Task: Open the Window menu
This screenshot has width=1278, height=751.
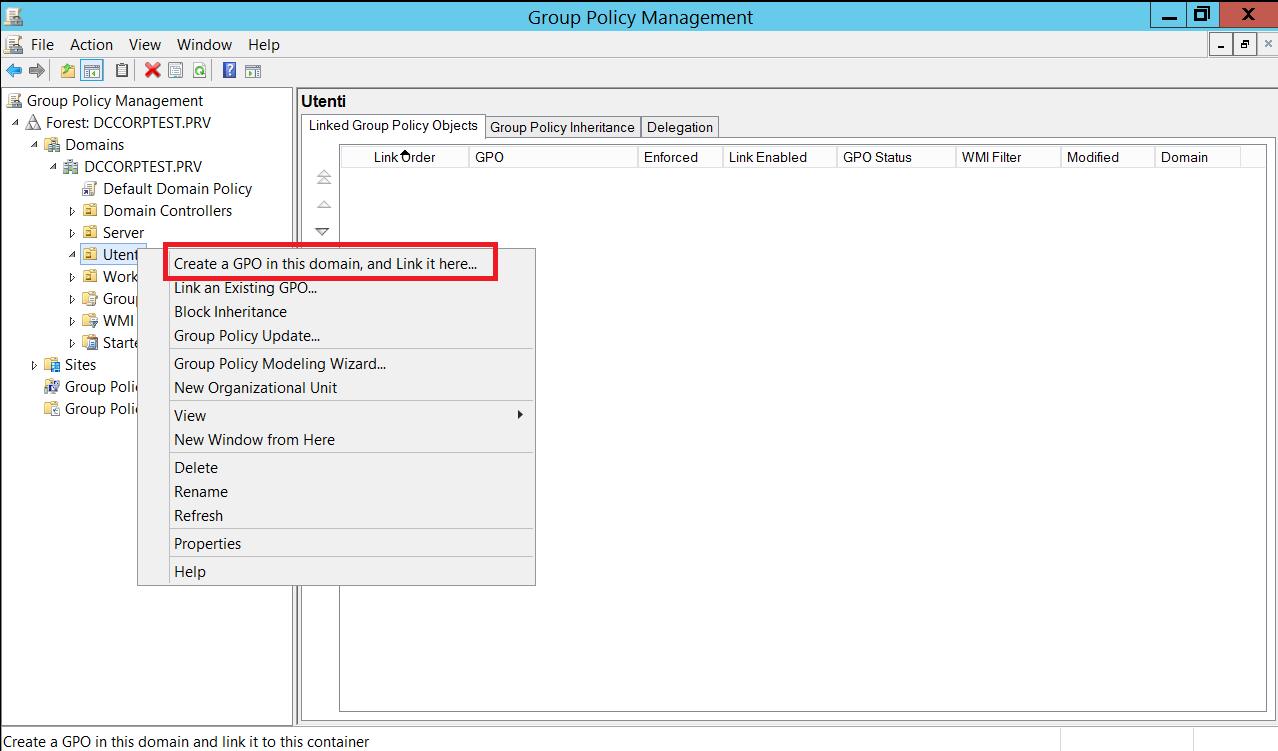Action: pos(204,45)
